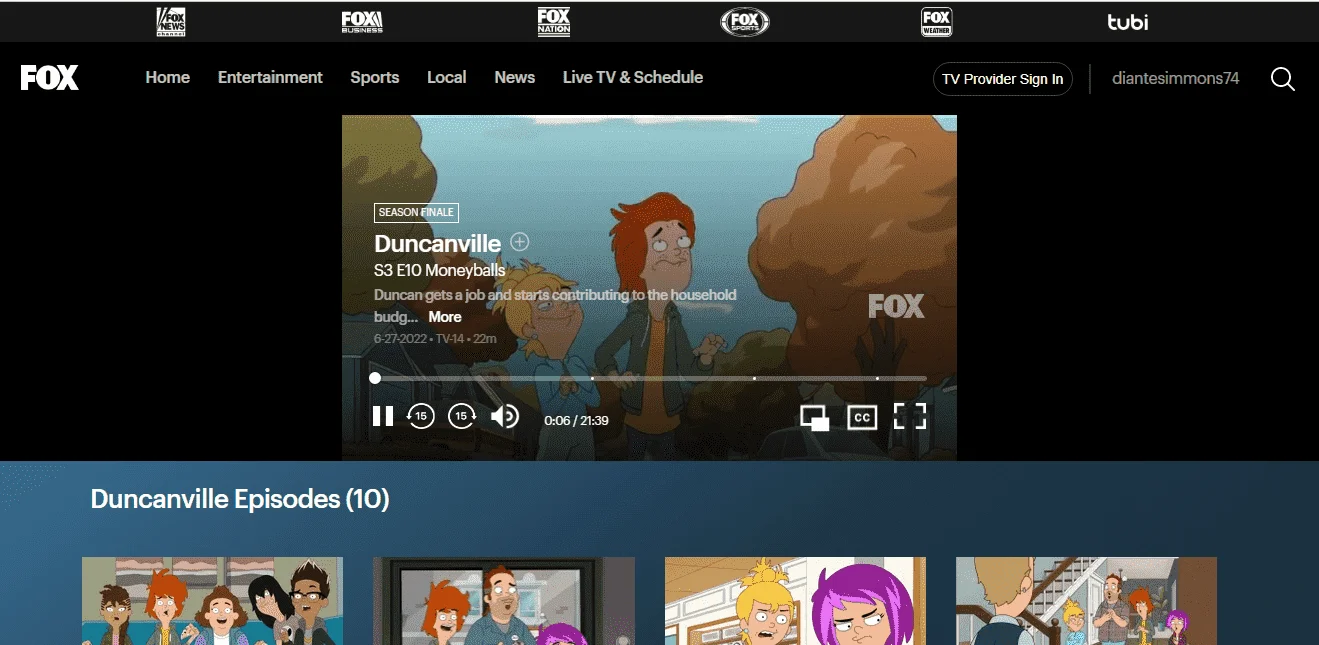Rewind 15 seconds
The image size is (1319, 645).
421,416
